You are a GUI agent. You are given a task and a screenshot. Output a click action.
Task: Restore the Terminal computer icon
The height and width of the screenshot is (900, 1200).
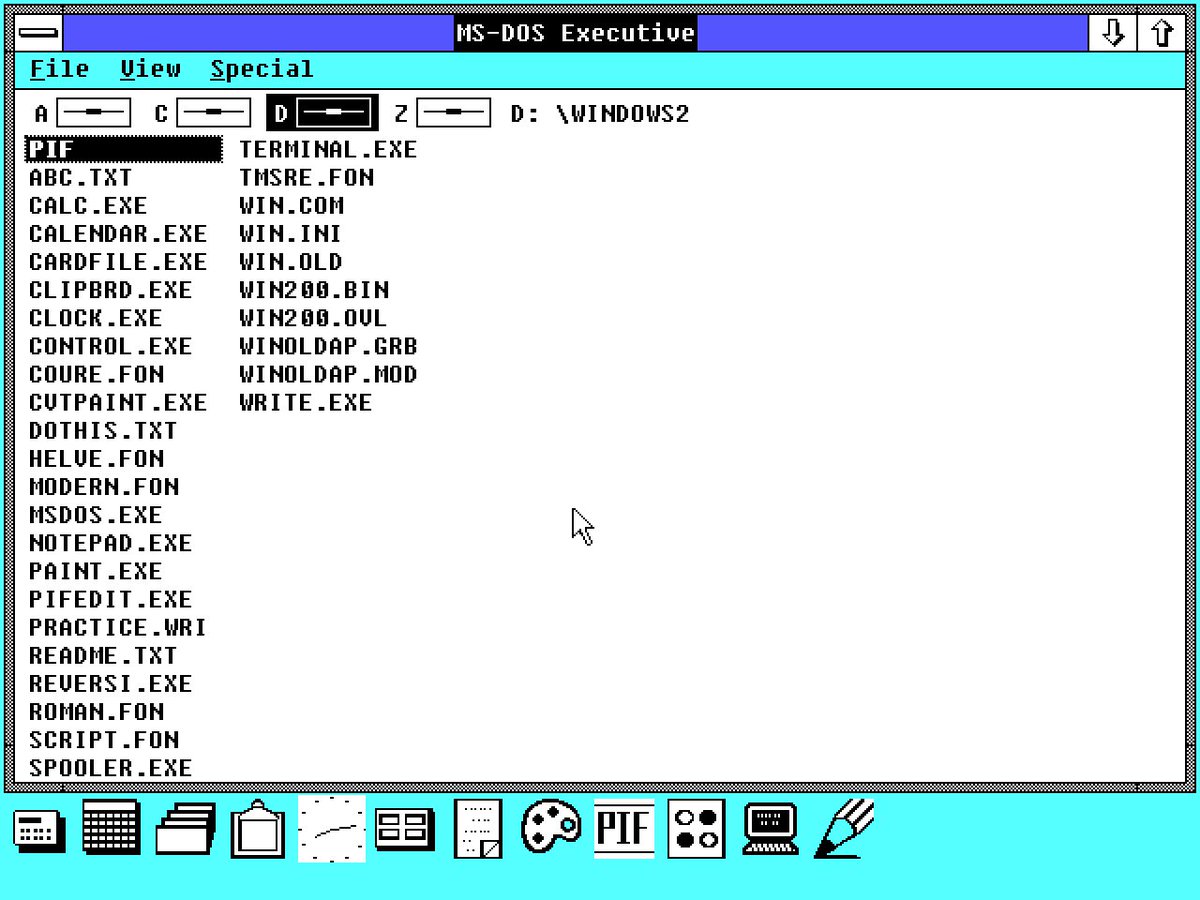[x=770, y=829]
